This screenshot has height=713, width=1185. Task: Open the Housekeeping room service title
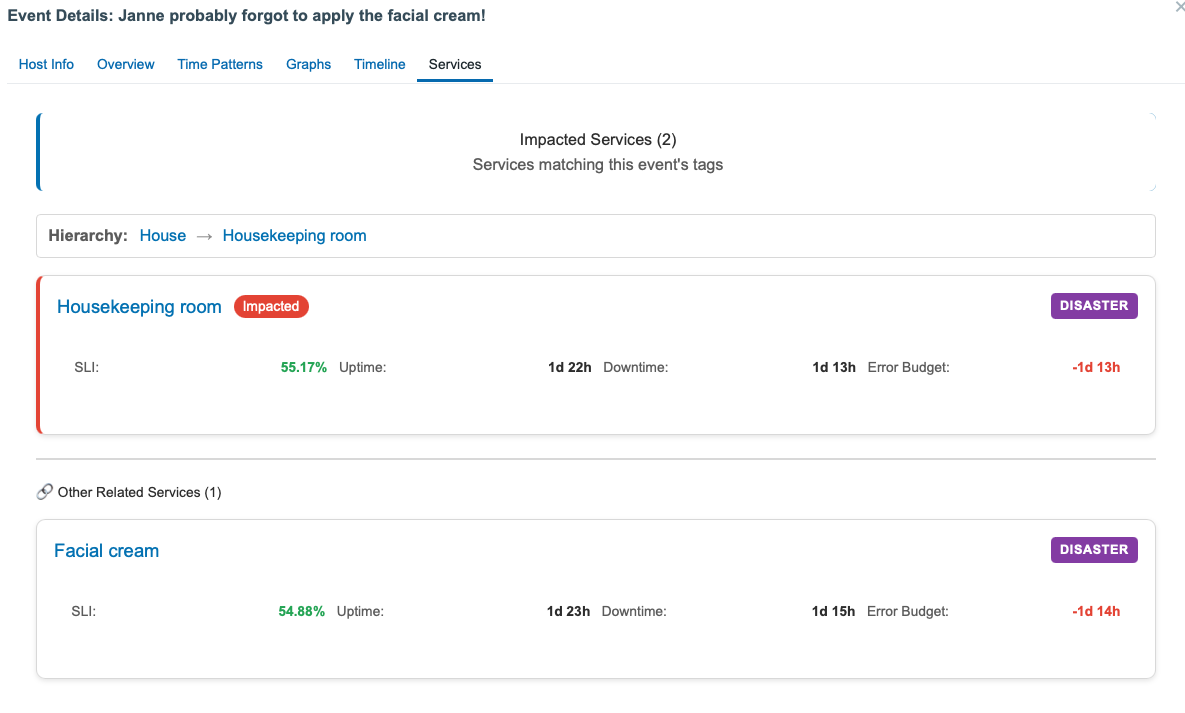pos(139,307)
